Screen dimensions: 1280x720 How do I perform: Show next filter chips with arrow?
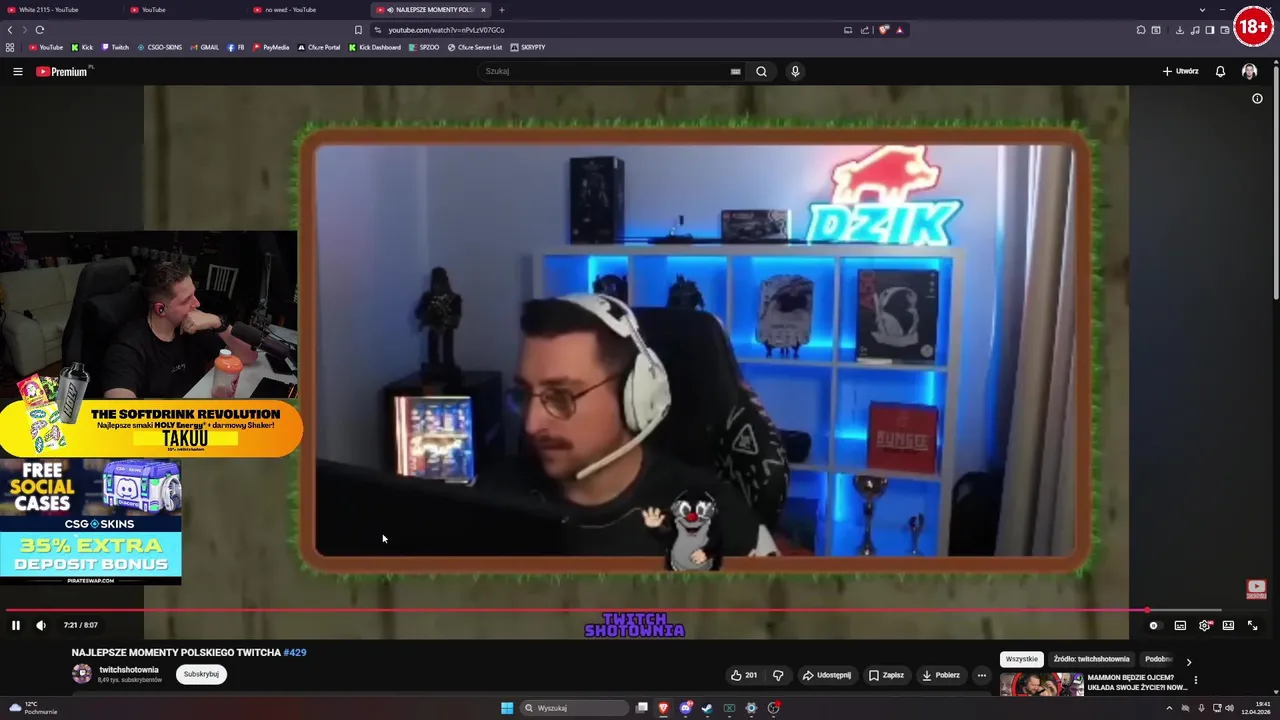point(1188,661)
